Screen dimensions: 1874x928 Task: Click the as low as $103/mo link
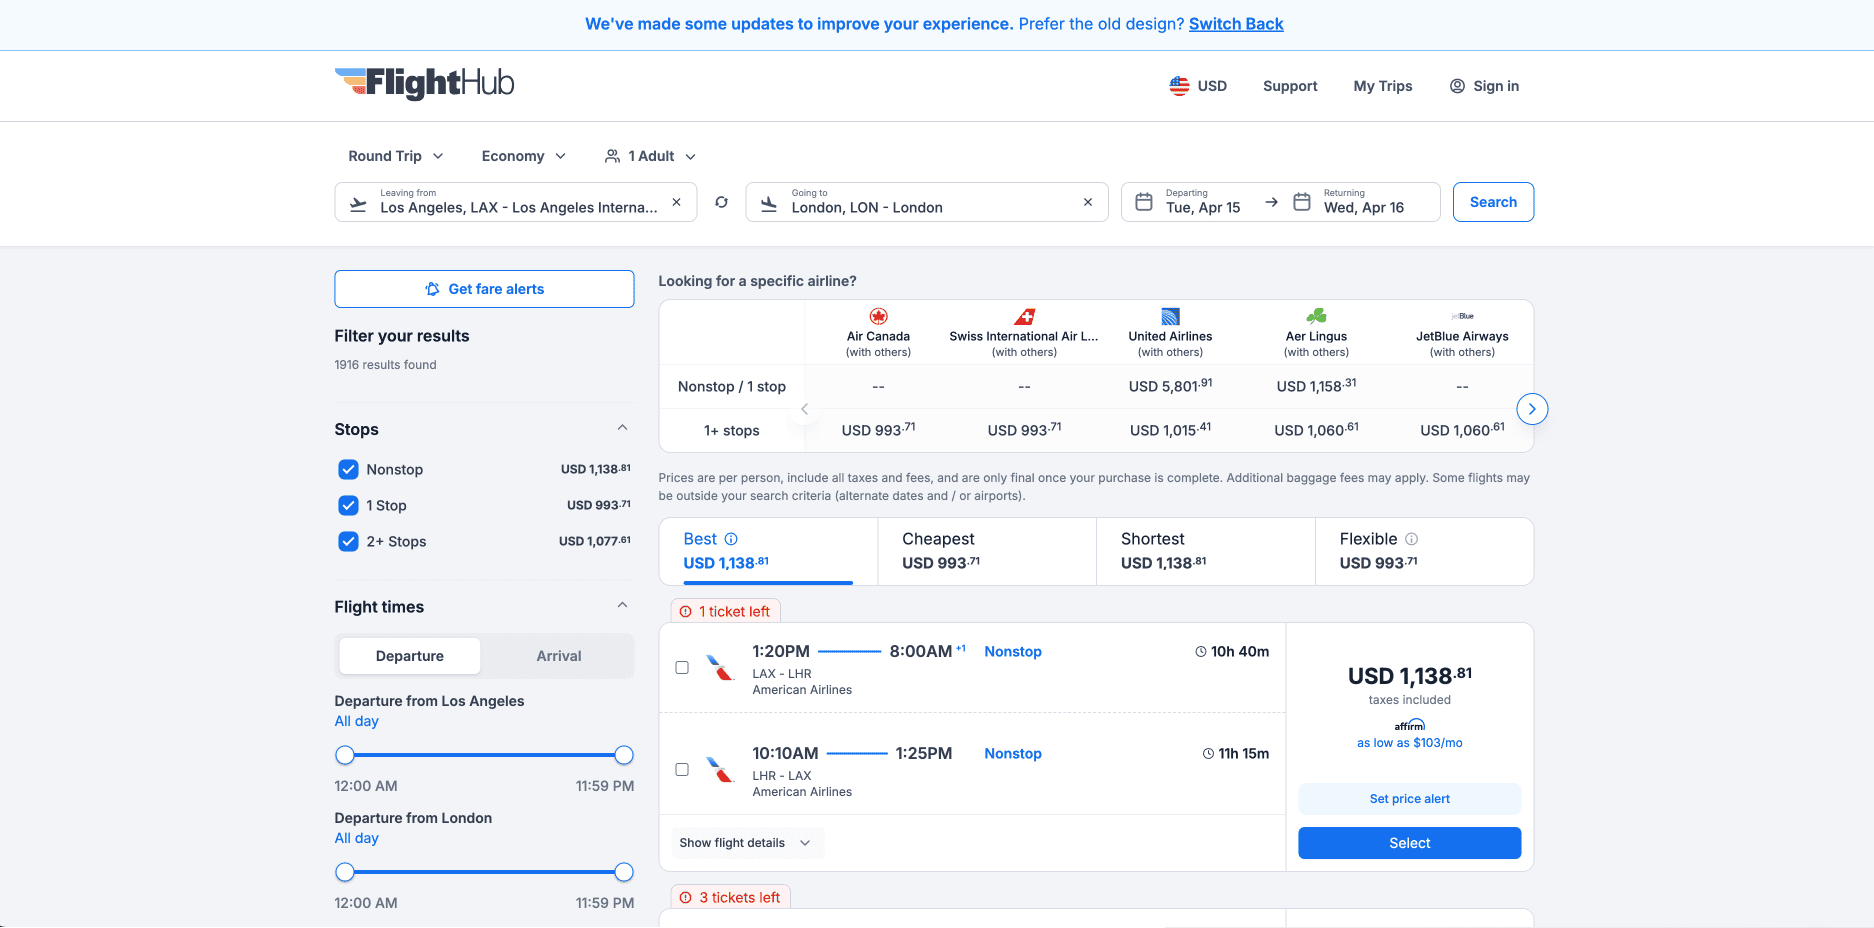point(1410,743)
